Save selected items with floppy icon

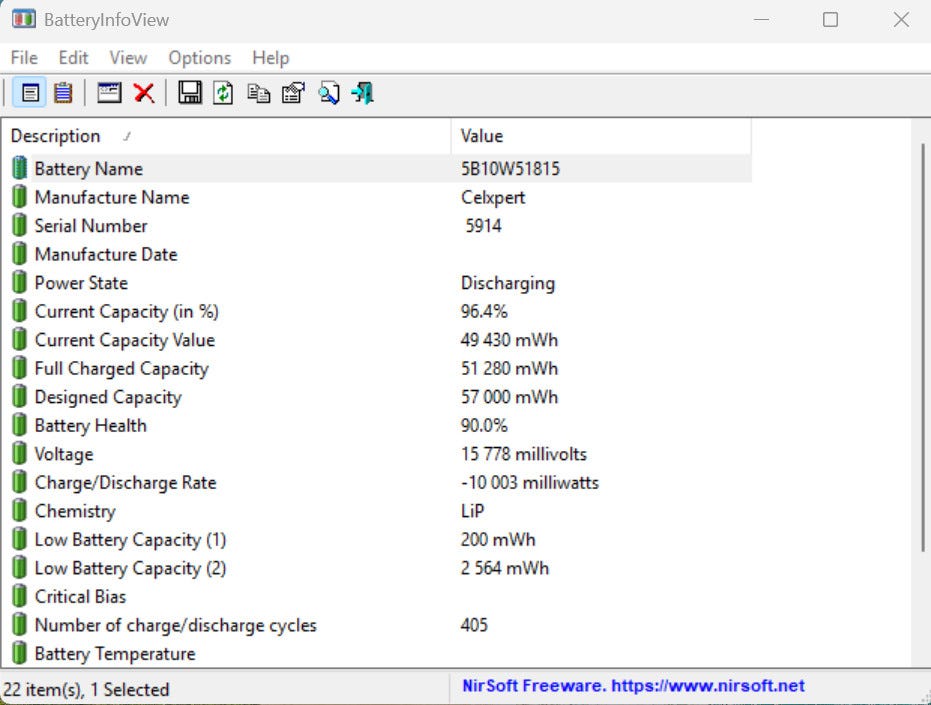tap(190, 93)
